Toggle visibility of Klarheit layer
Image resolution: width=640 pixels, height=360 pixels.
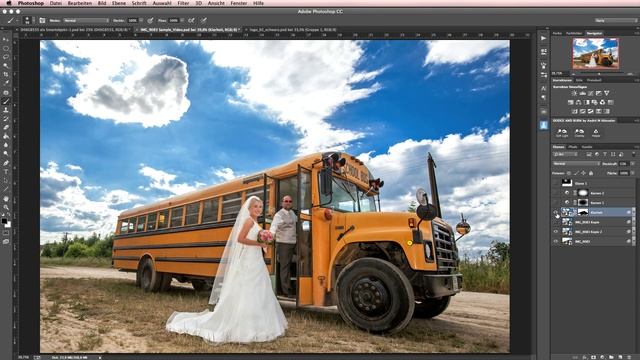pos(556,212)
